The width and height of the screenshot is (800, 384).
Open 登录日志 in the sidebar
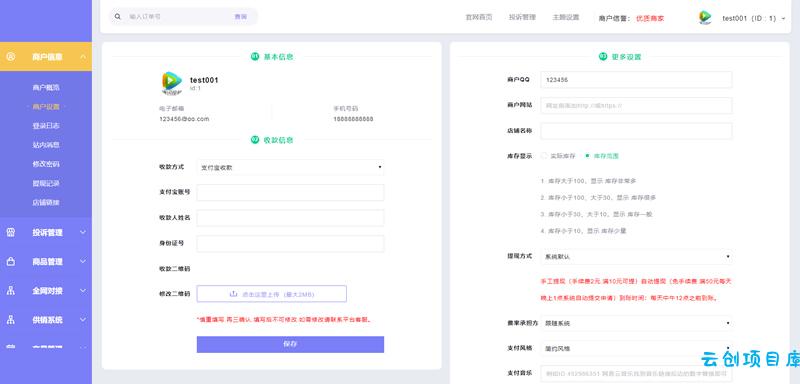pos(46,126)
